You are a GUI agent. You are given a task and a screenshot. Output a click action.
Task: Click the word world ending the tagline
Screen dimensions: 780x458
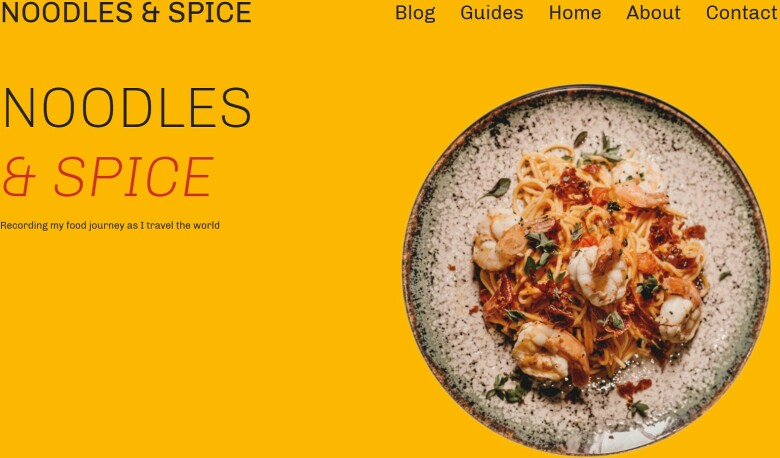tap(206, 225)
